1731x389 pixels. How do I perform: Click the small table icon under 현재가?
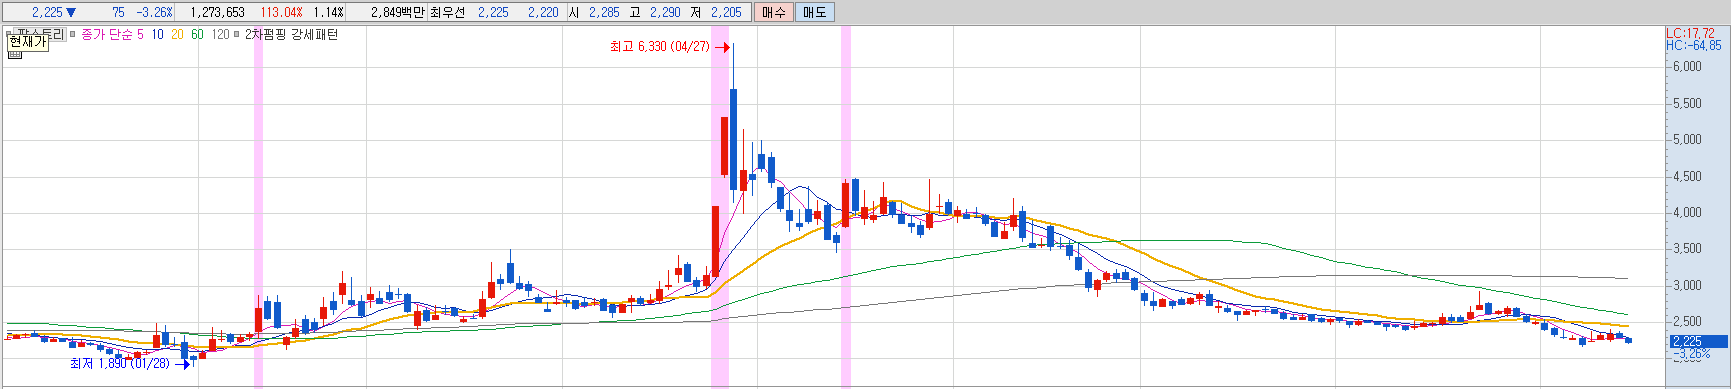pyautogui.click(x=14, y=54)
